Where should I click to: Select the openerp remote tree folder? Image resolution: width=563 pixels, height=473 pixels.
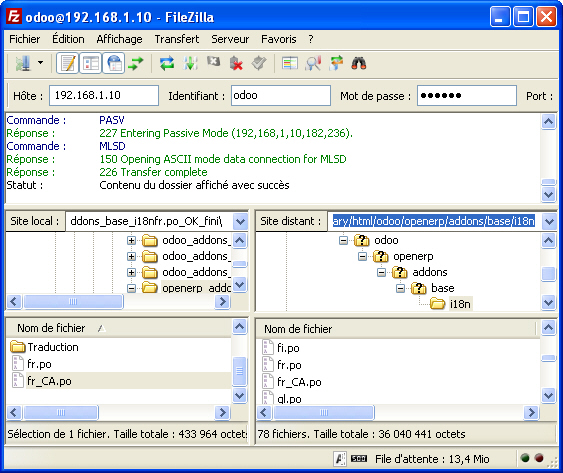coord(413,256)
